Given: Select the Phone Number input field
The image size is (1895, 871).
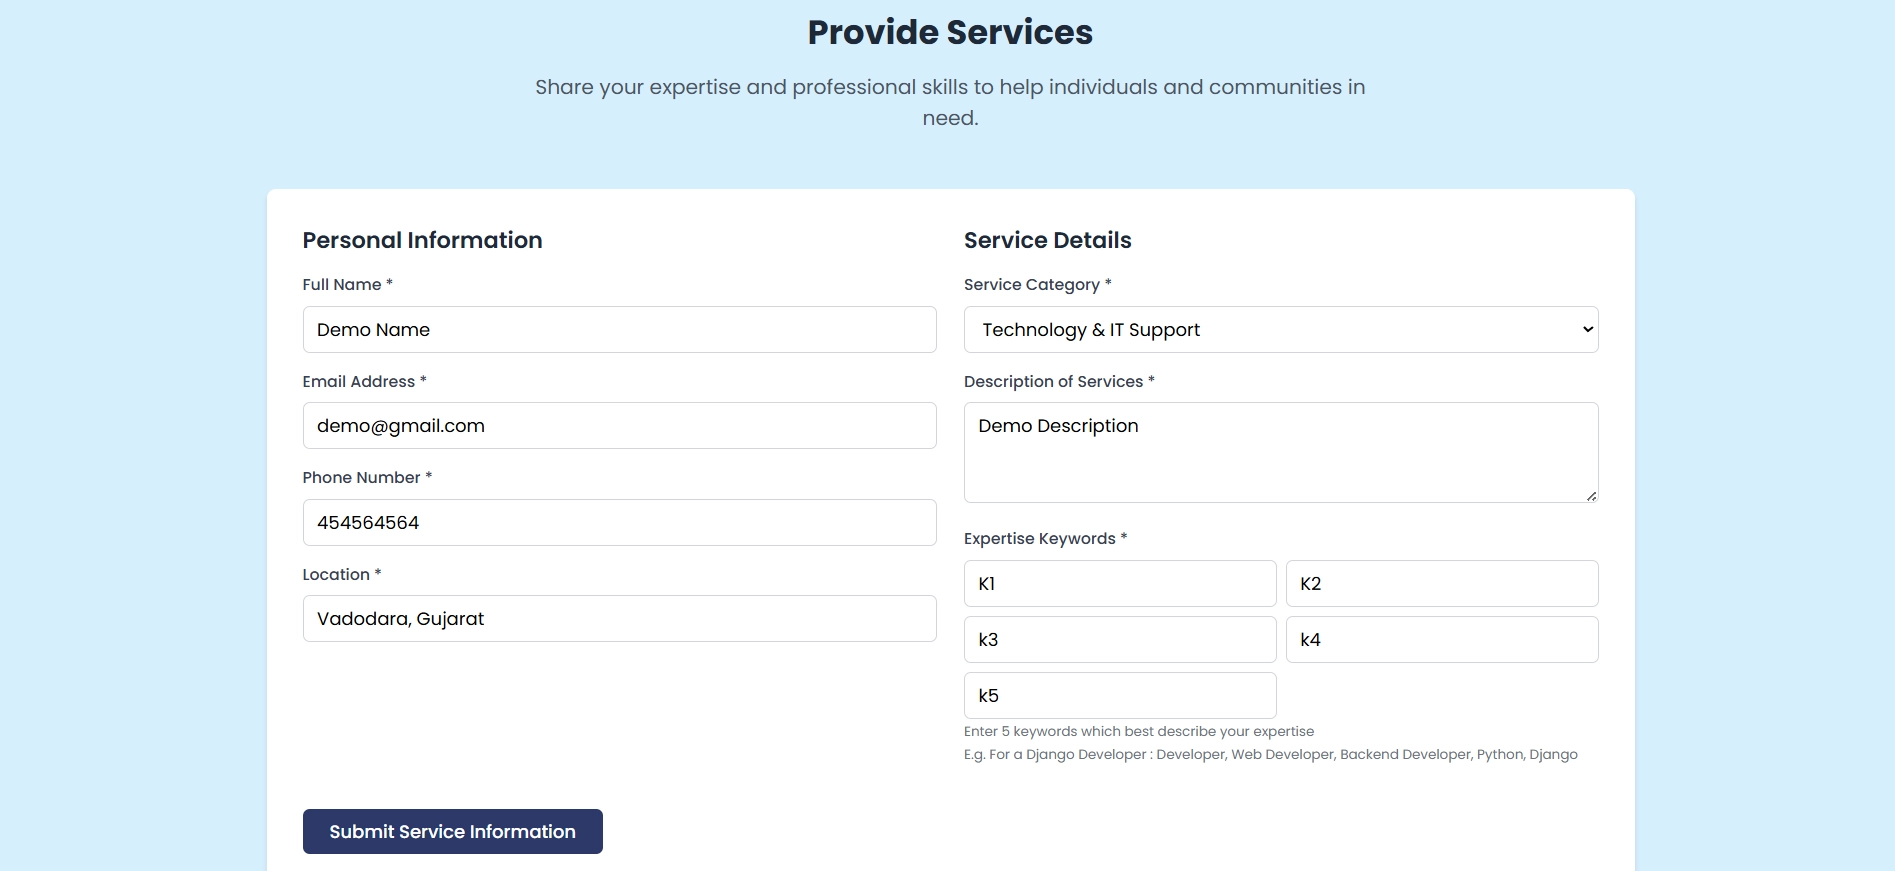Looking at the screenshot, I should point(619,523).
